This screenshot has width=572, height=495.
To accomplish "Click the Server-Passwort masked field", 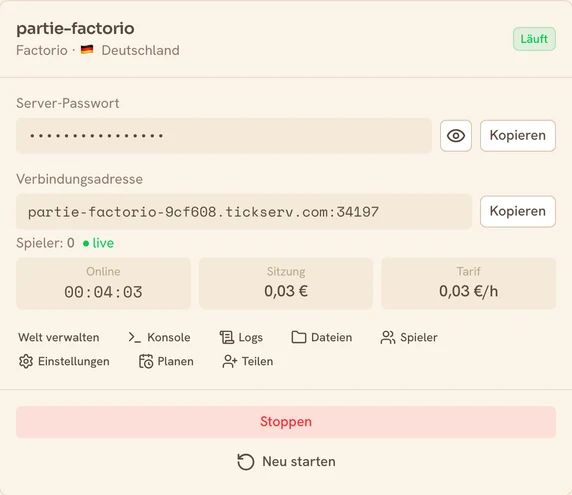I will point(224,136).
